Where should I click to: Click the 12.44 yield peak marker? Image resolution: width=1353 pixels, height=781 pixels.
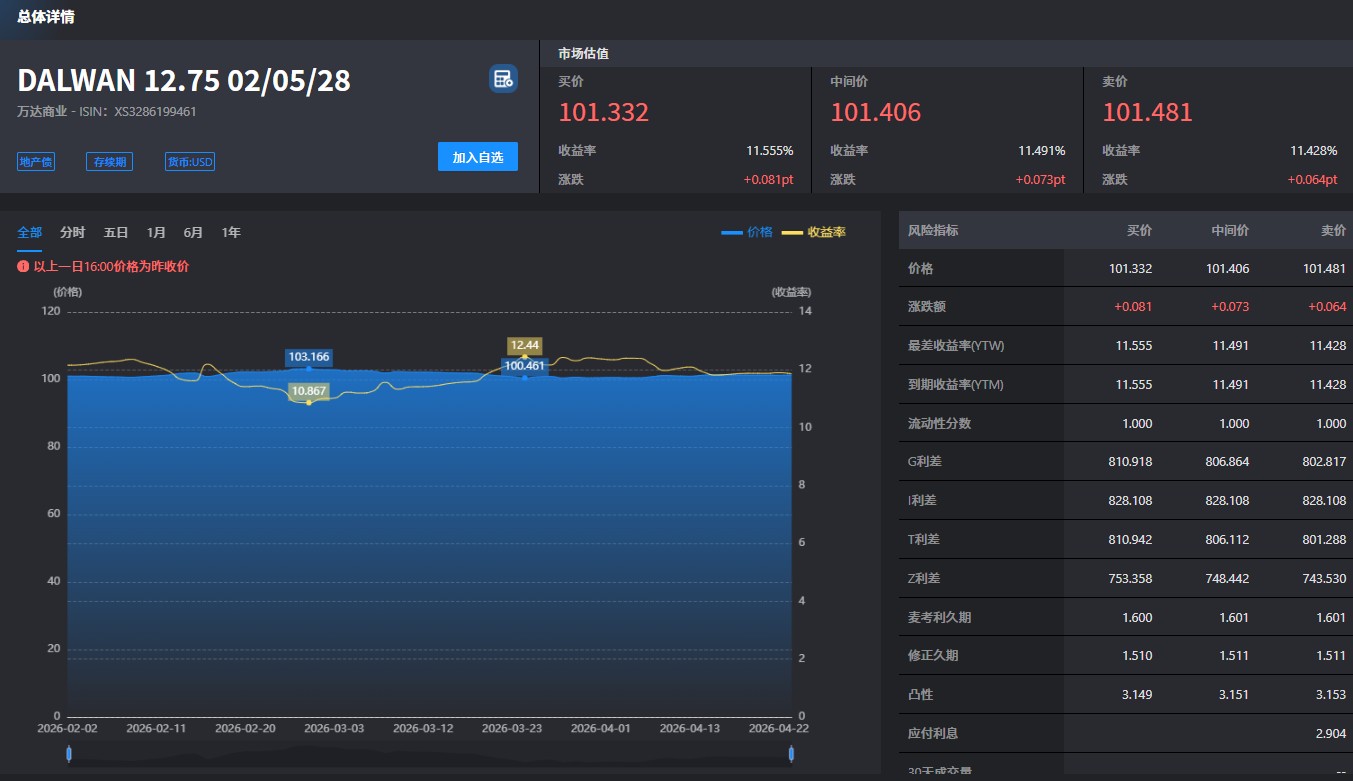pos(524,345)
